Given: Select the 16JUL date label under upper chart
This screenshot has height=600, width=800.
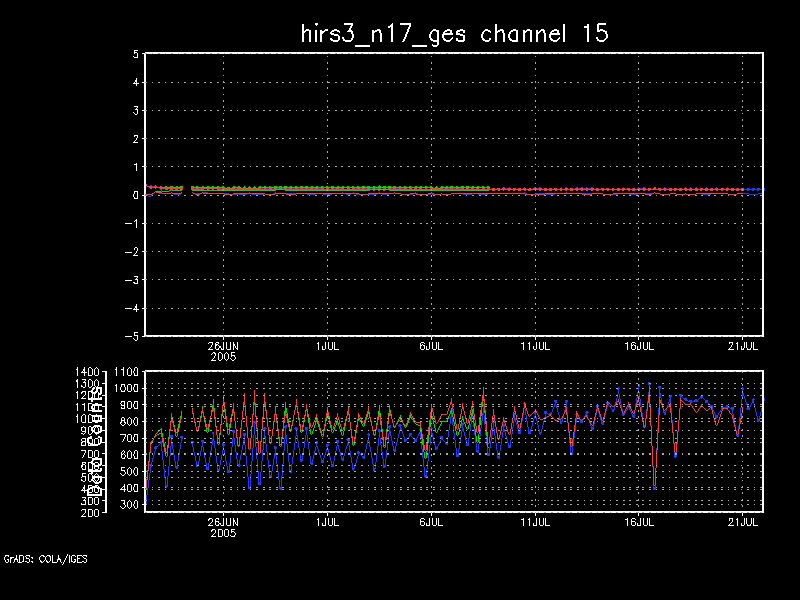Looking at the screenshot, I should (640, 345).
